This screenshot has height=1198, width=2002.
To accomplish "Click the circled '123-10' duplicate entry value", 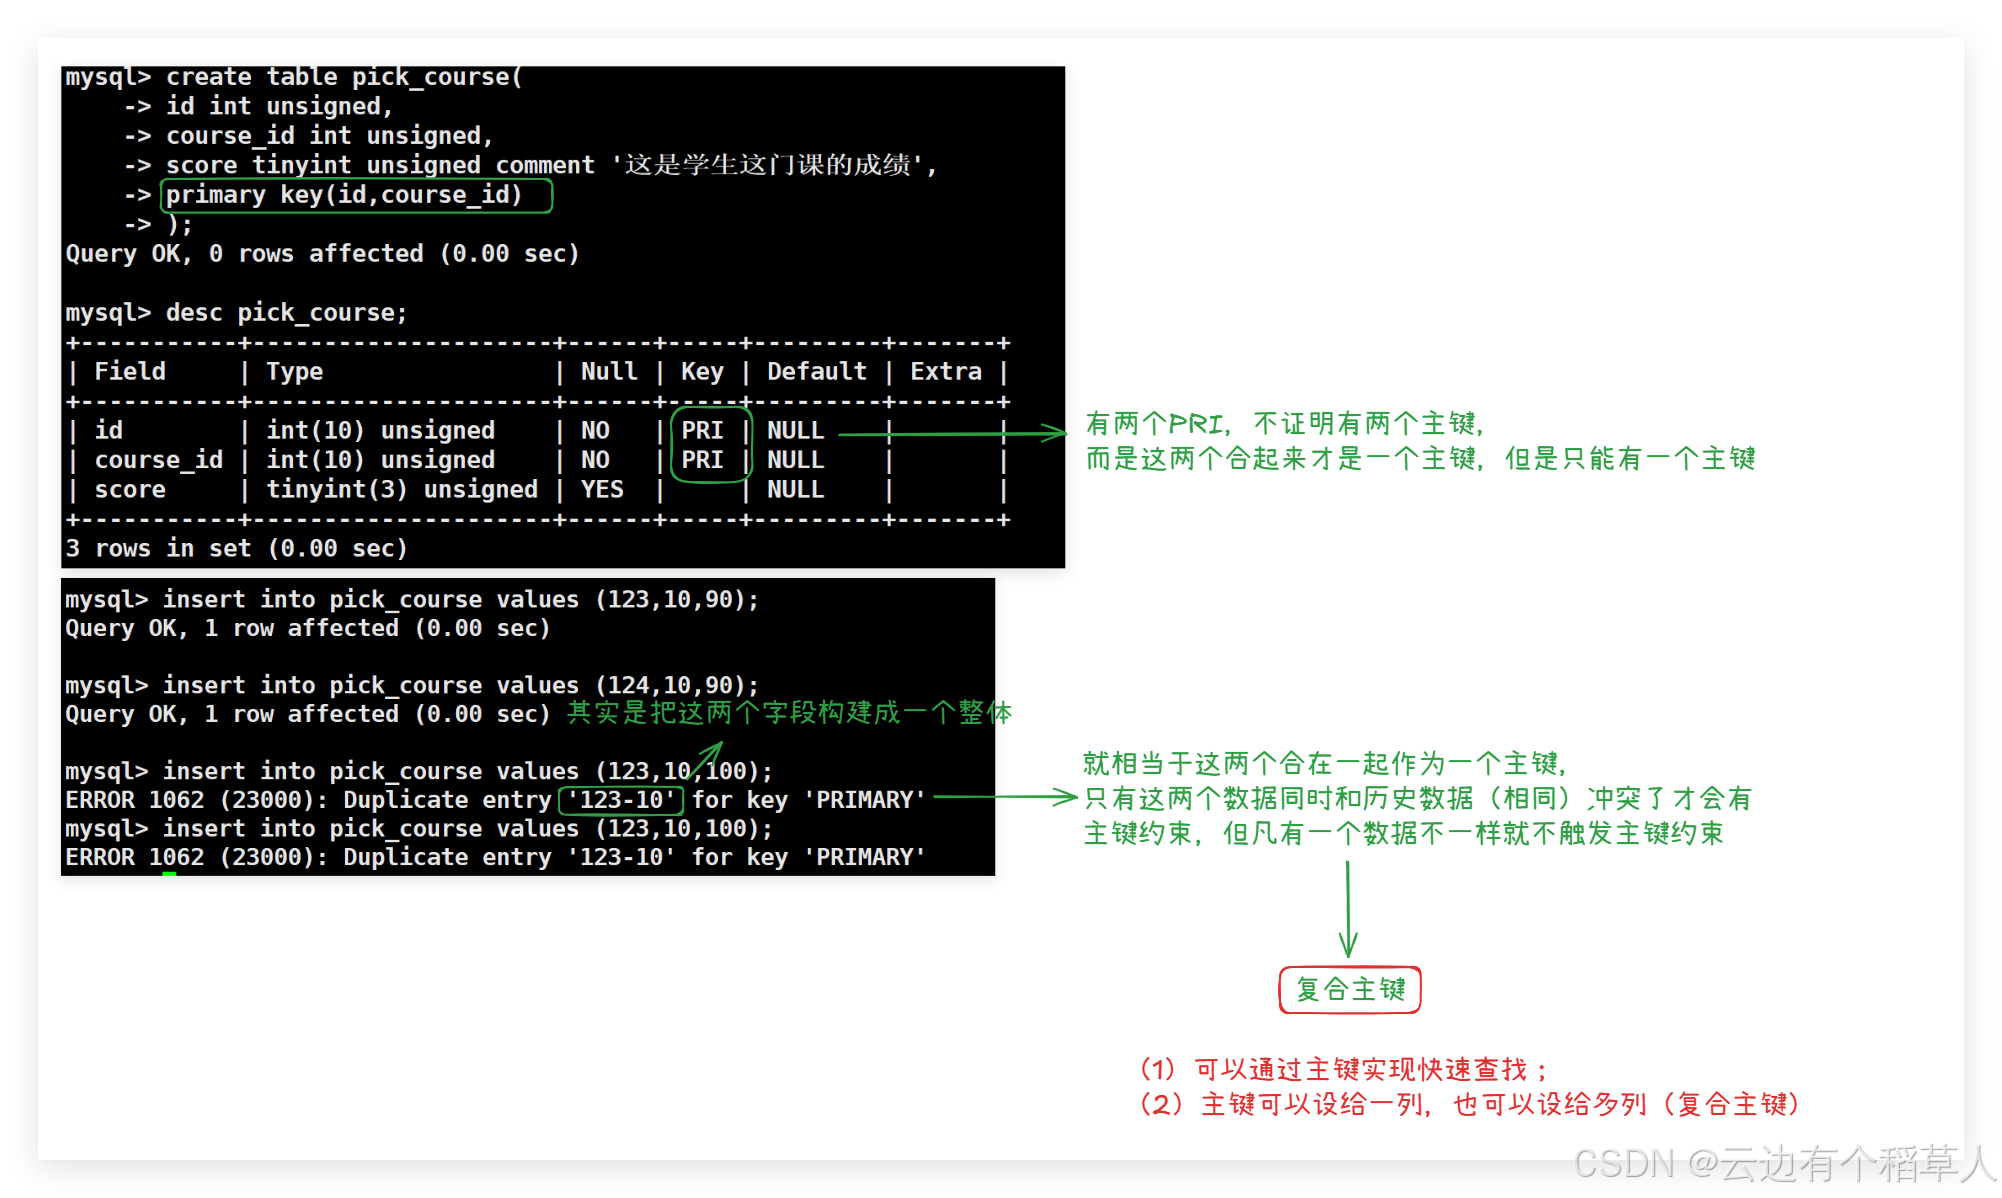I will 621,800.
